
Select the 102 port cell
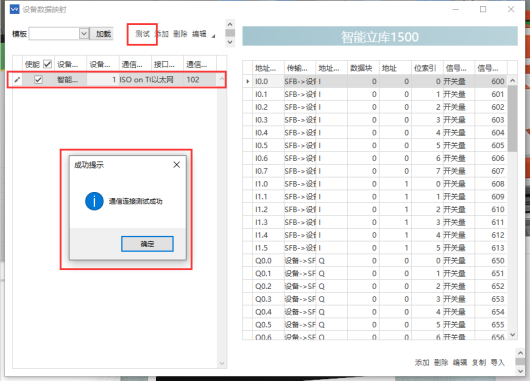tap(200, 80)
